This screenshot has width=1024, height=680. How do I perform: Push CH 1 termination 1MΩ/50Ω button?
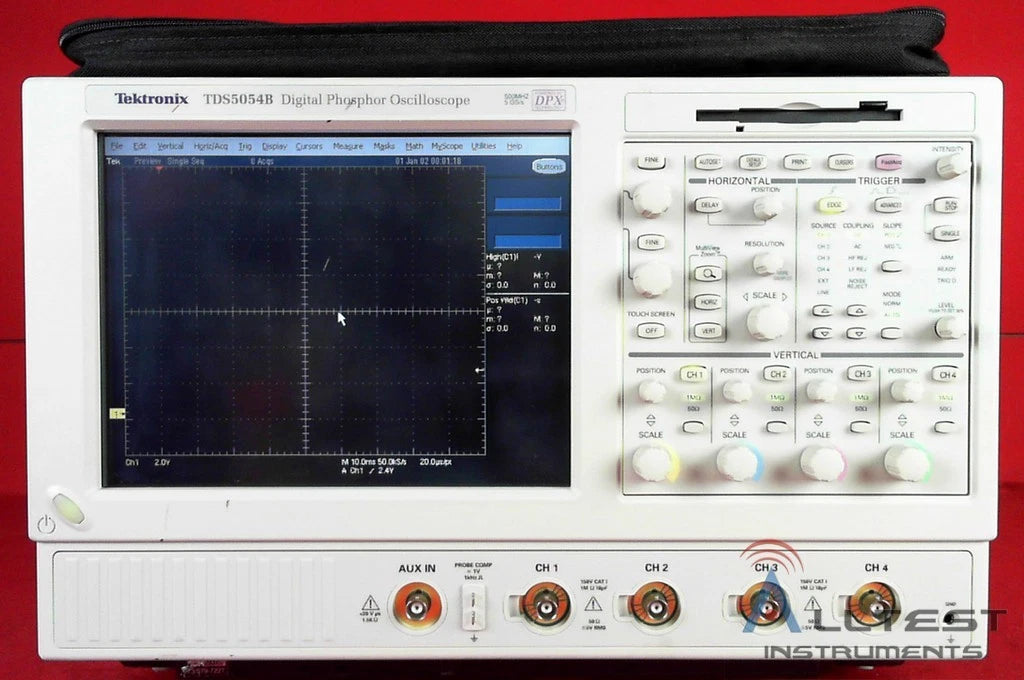click(693, 427)
